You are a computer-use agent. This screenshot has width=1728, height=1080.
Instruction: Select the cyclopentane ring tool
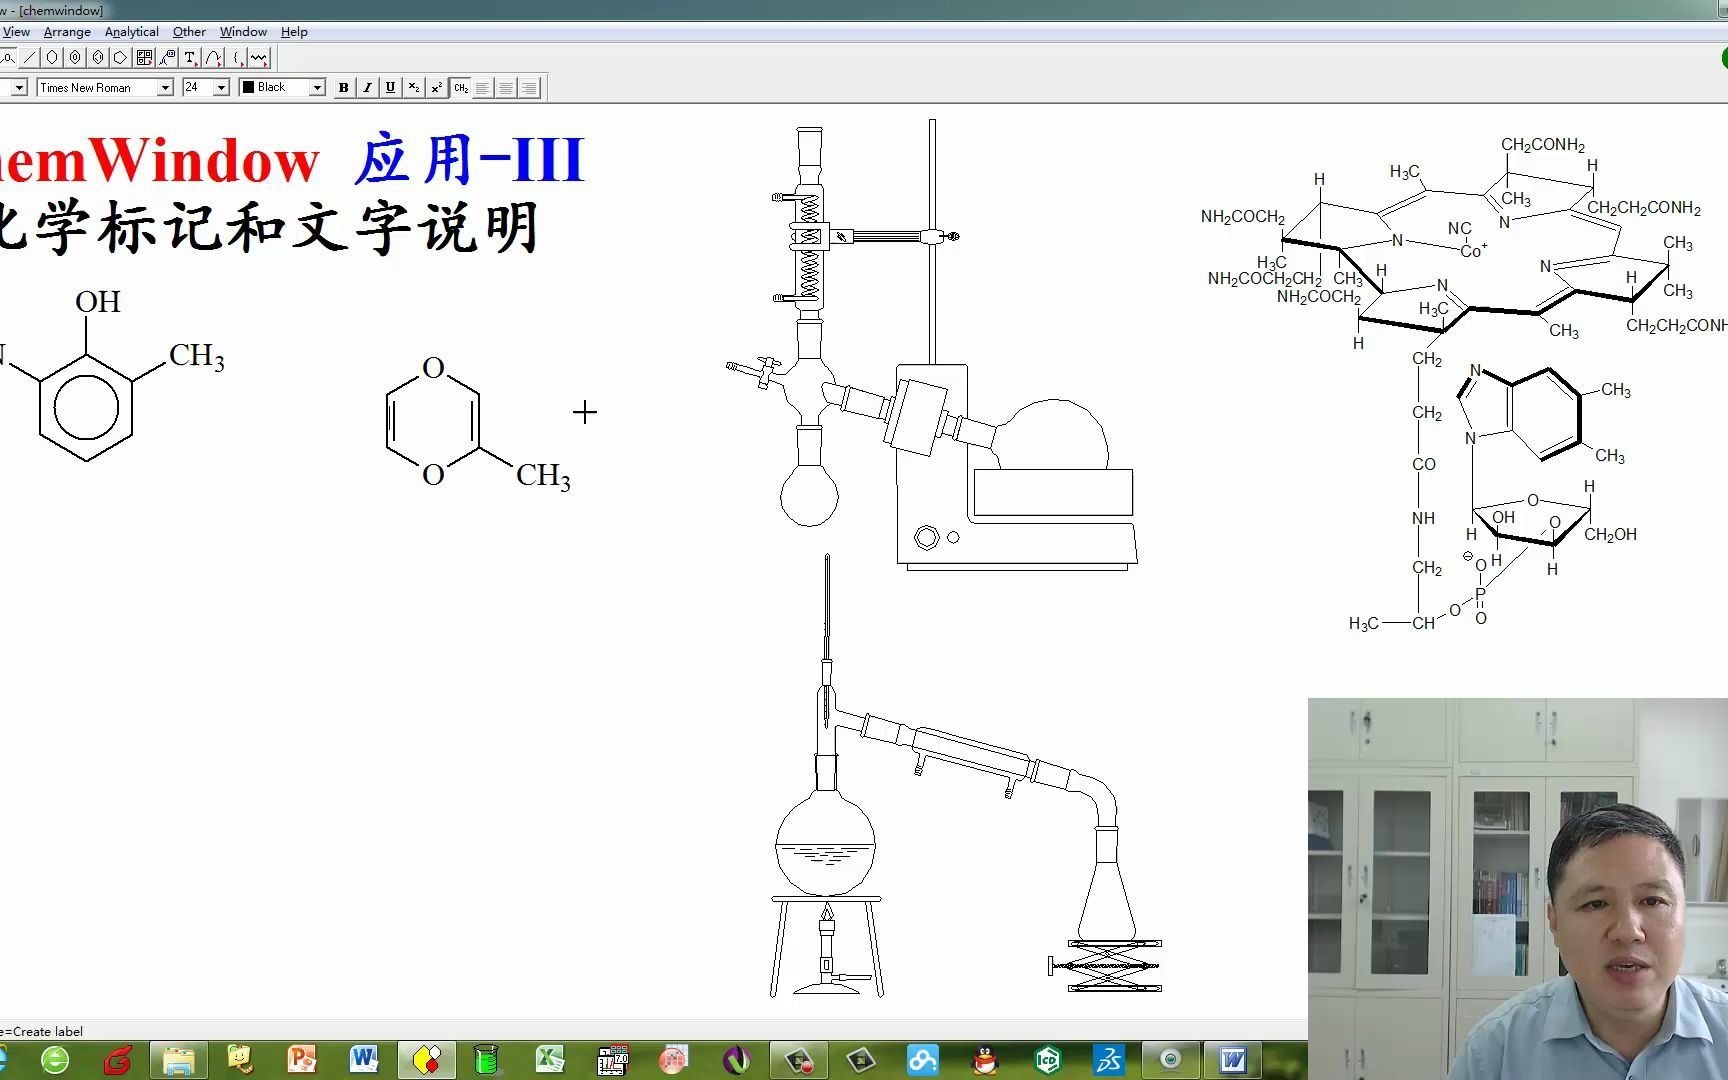tap(121, 58)
